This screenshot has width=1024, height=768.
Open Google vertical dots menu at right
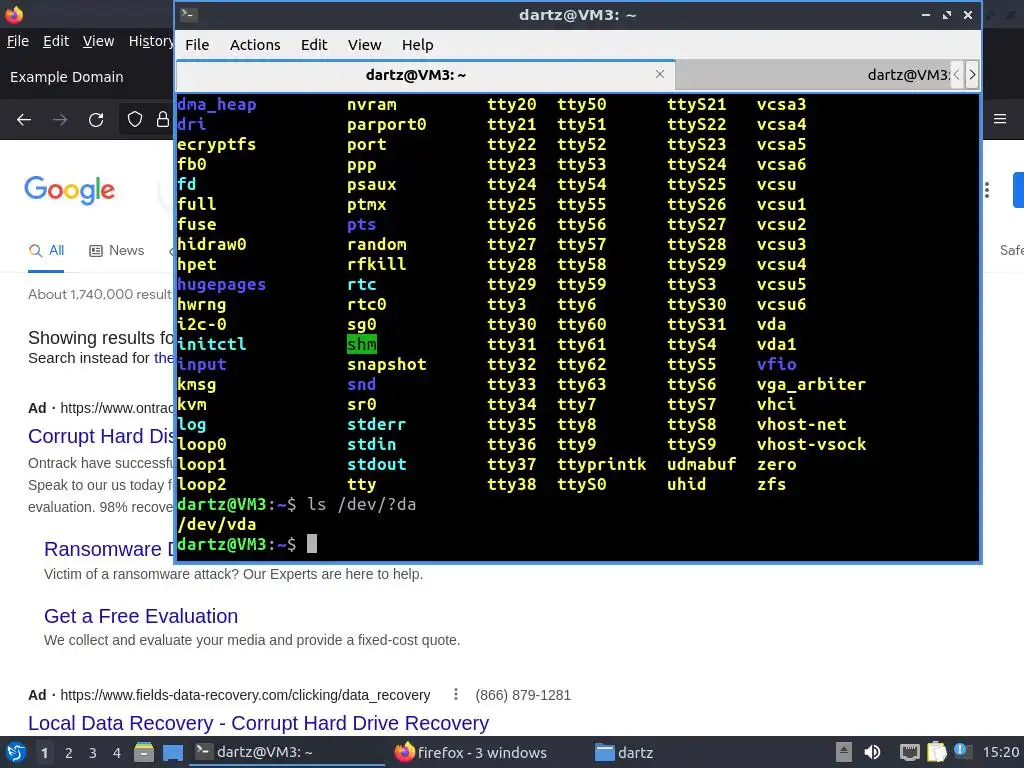coord(987,190)
